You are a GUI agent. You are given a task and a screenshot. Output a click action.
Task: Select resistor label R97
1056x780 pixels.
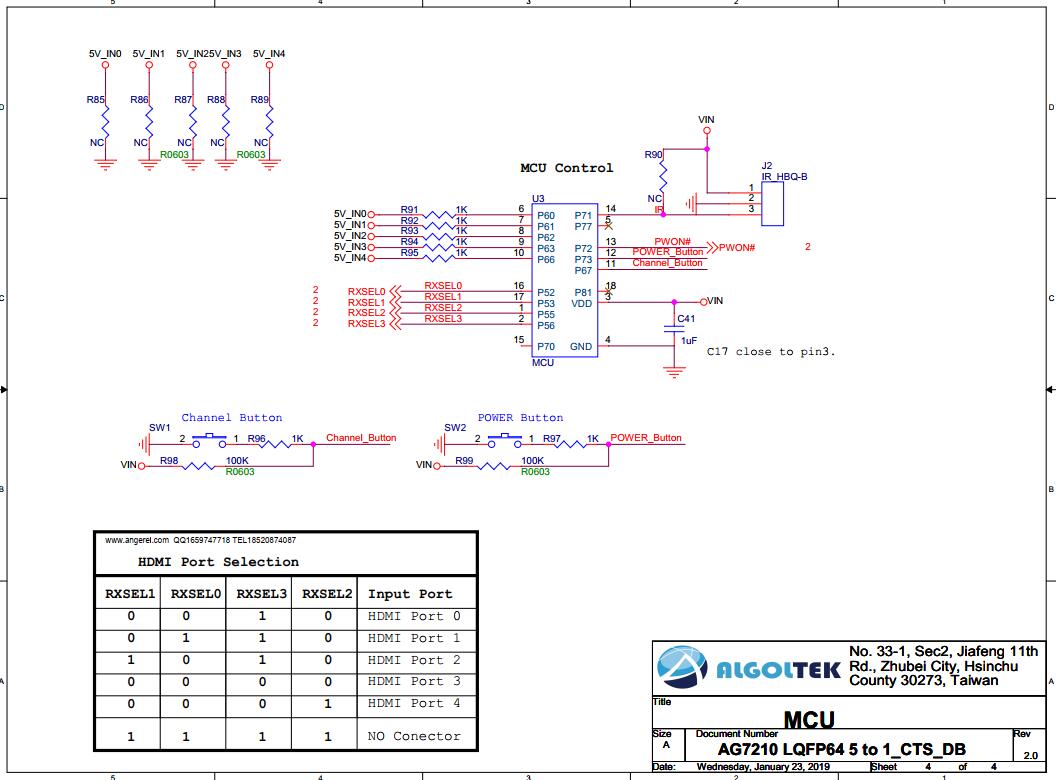pyautogui.click(x=552, y=438)
